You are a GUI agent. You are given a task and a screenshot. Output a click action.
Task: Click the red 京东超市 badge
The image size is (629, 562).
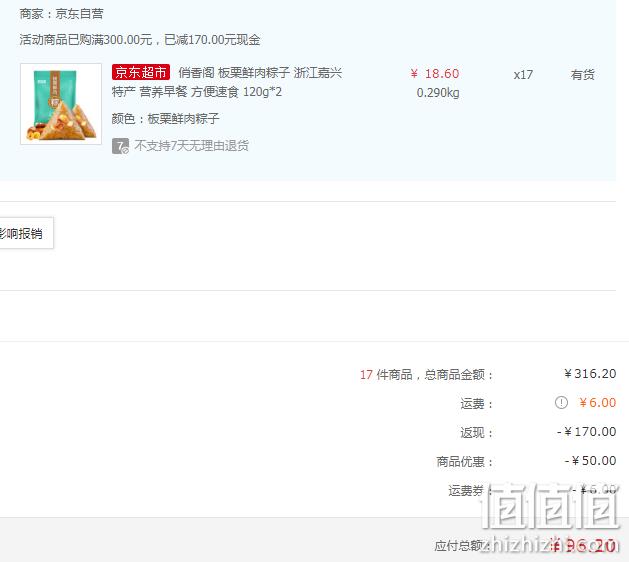point(141,72)
